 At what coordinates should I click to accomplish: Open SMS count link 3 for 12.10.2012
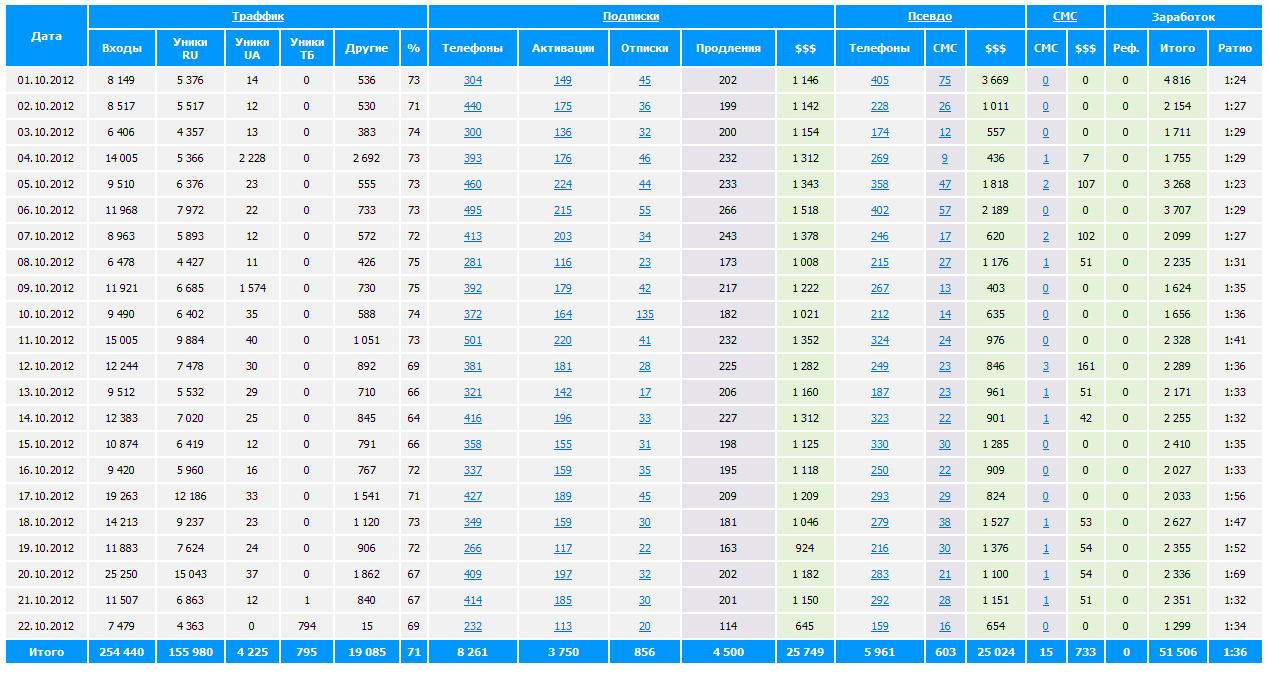coord(1046,366)
